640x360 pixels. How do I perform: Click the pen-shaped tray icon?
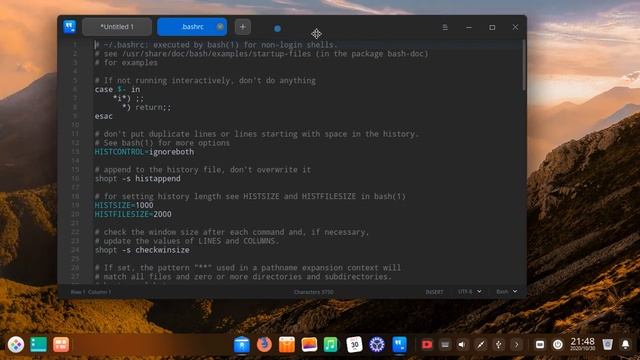click(x=481, y=344)
